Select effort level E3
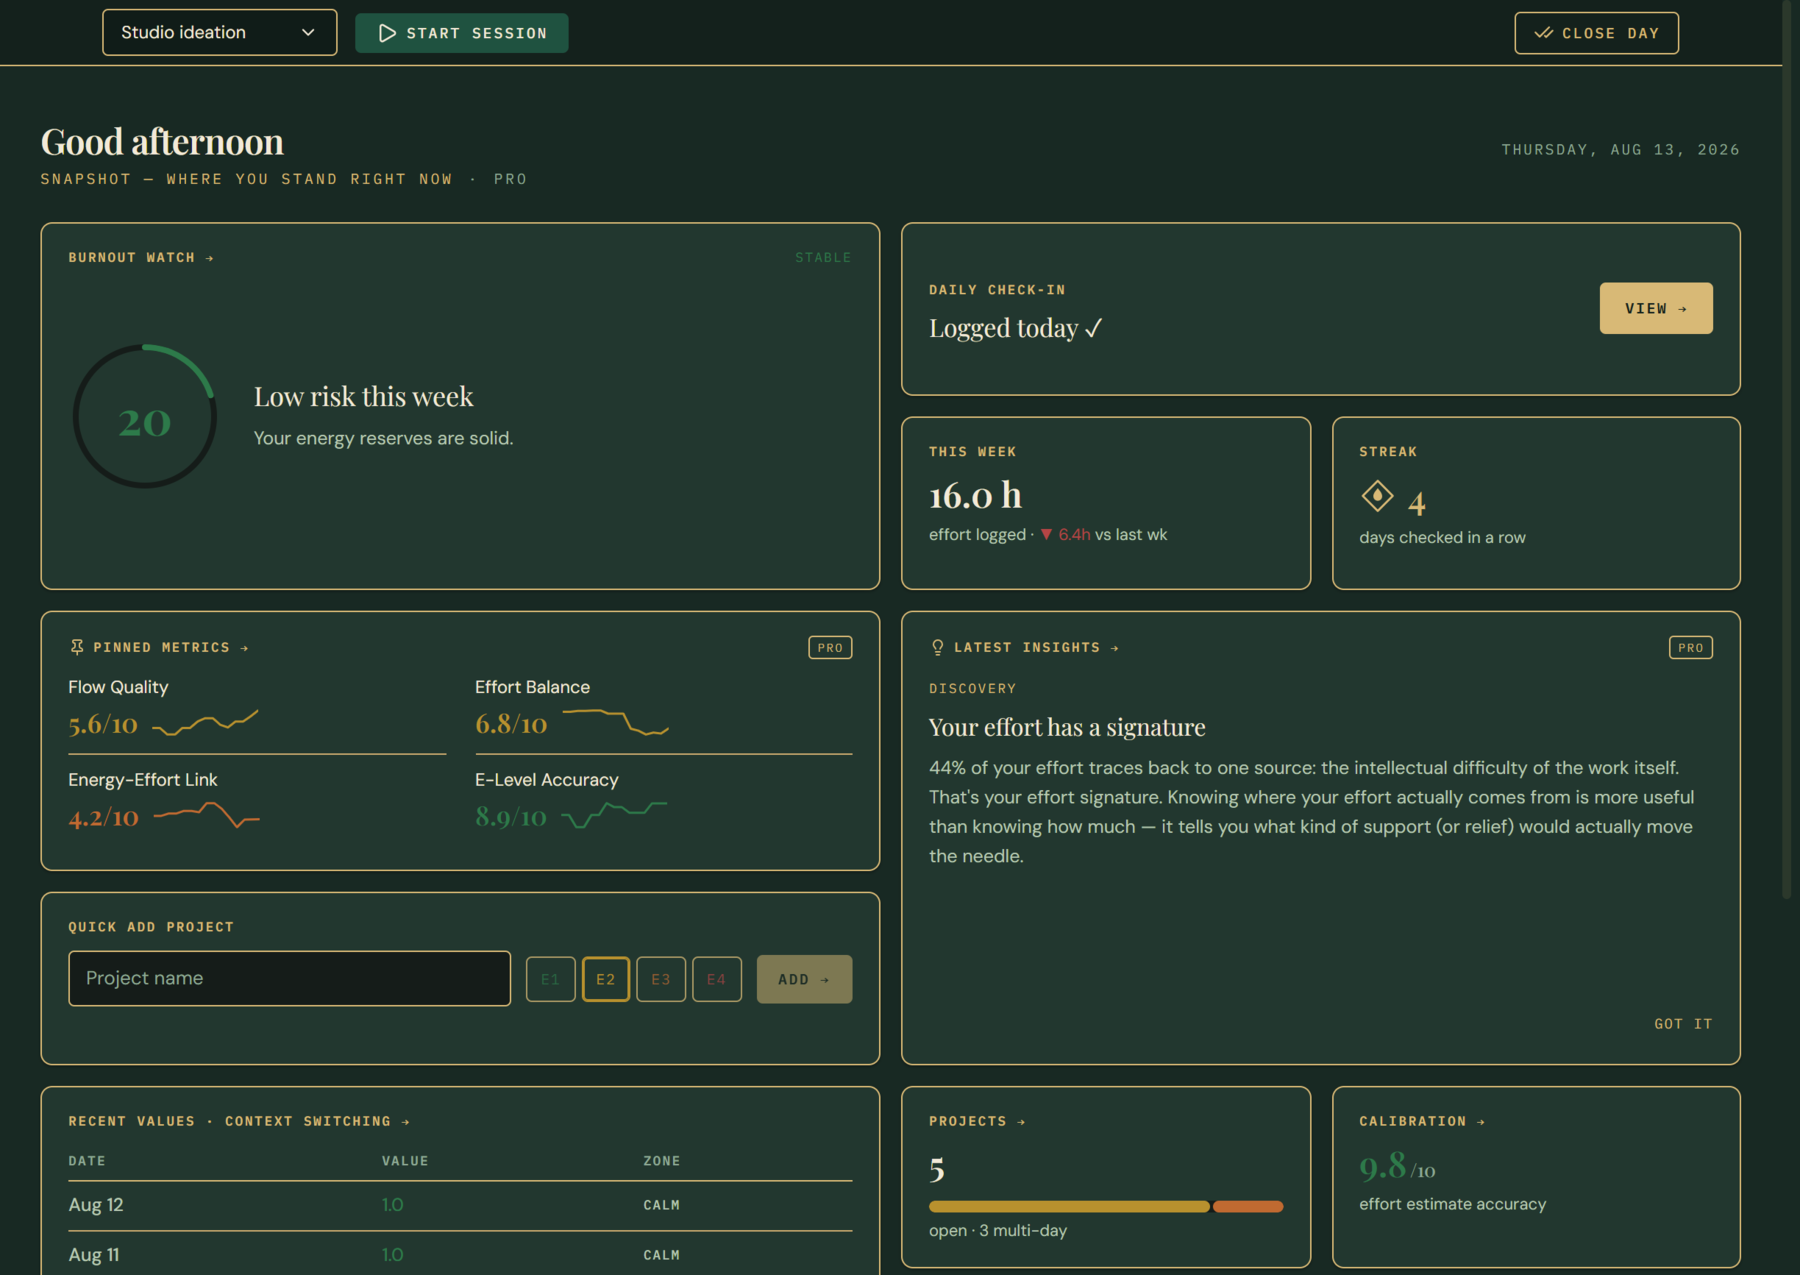The width and height of the screenshot is (1800, 1275). (x=661, y=979)
